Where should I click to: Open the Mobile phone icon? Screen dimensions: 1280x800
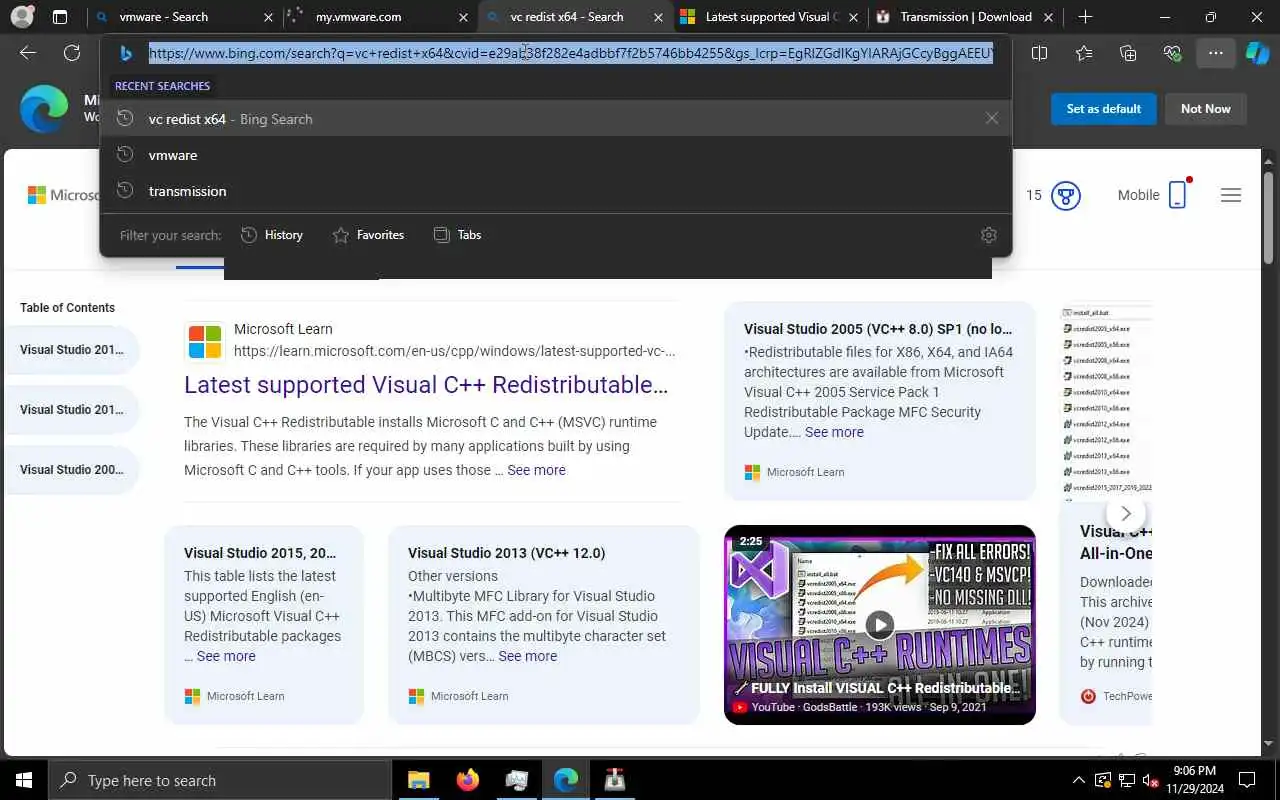[x=1178, y=194]
